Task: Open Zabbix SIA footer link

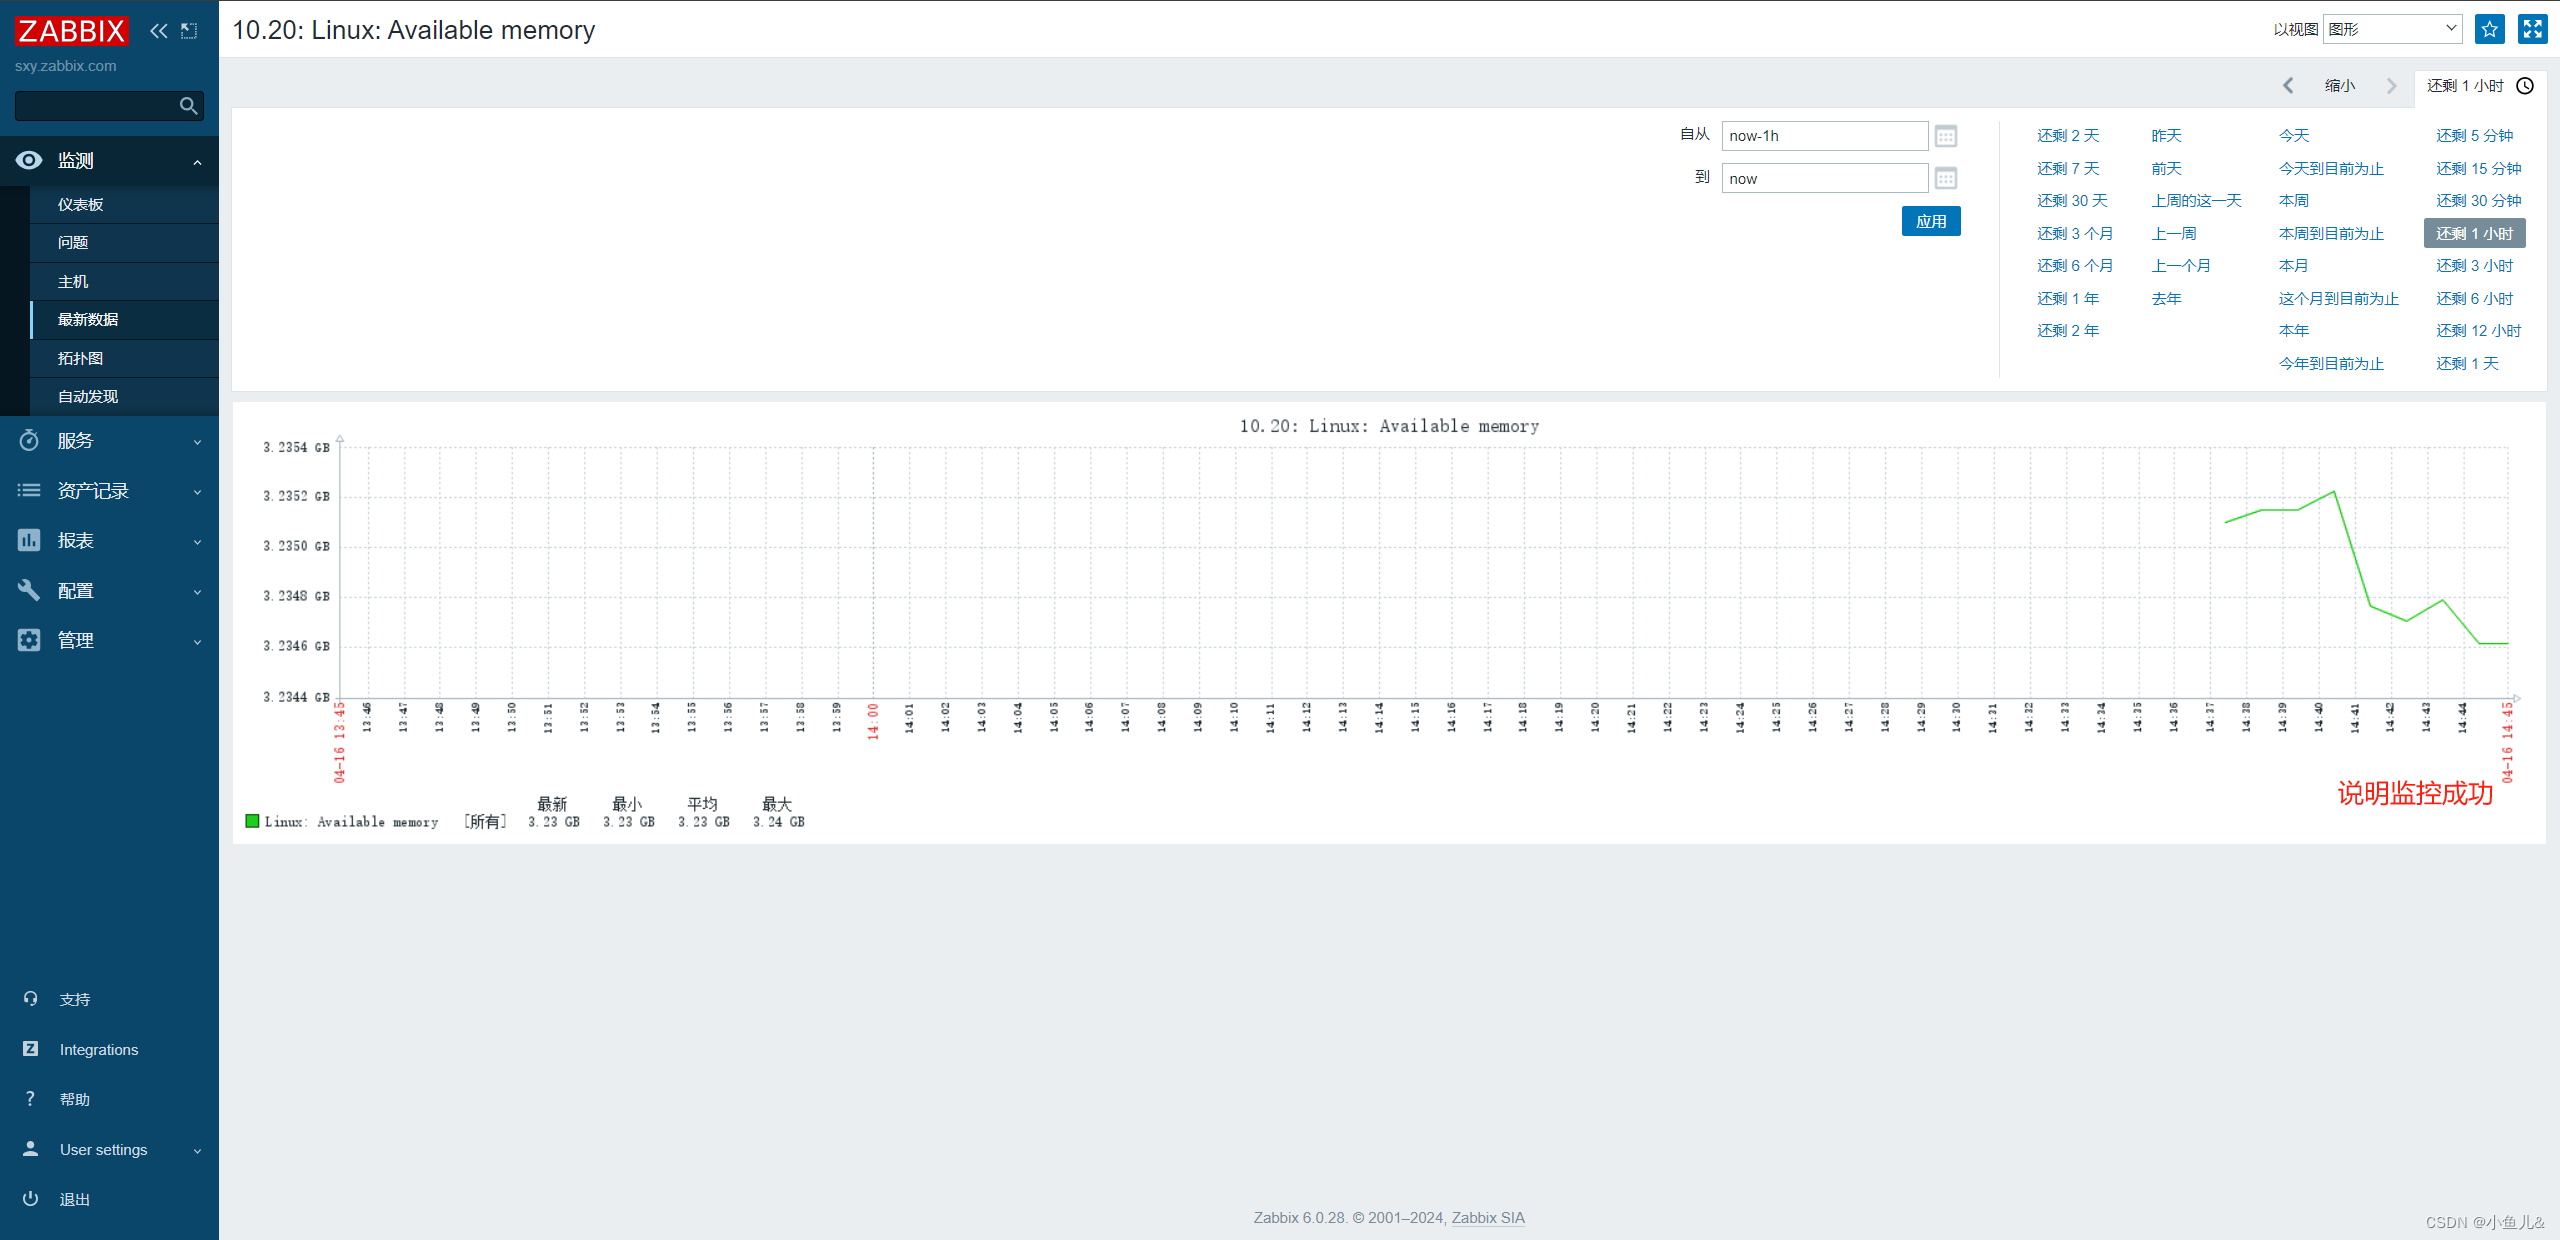Action: (1488, 1218)
